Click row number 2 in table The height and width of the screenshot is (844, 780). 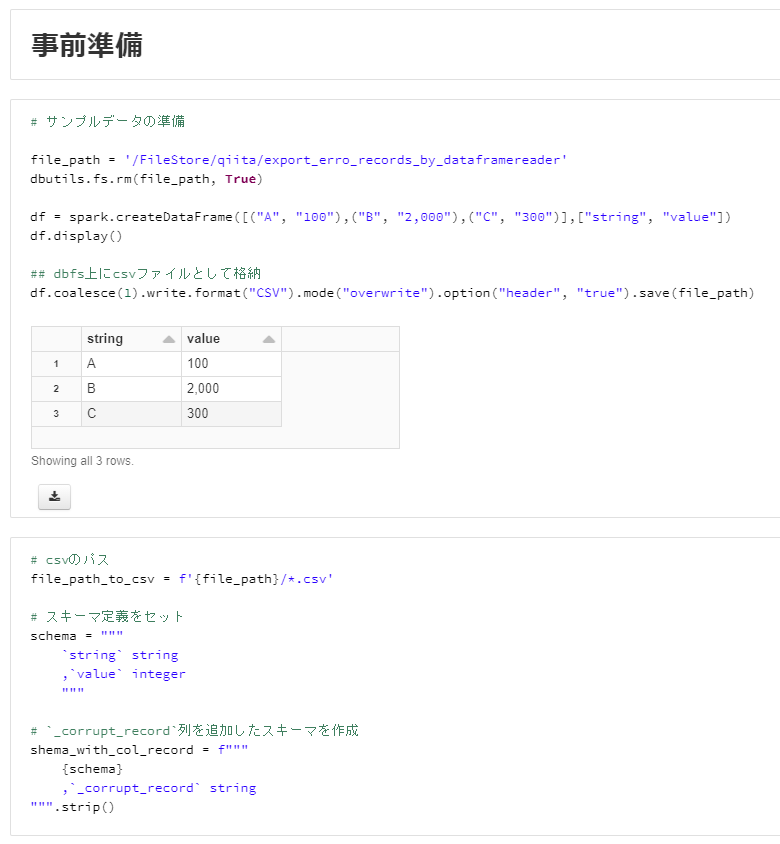tap(56, 389)
